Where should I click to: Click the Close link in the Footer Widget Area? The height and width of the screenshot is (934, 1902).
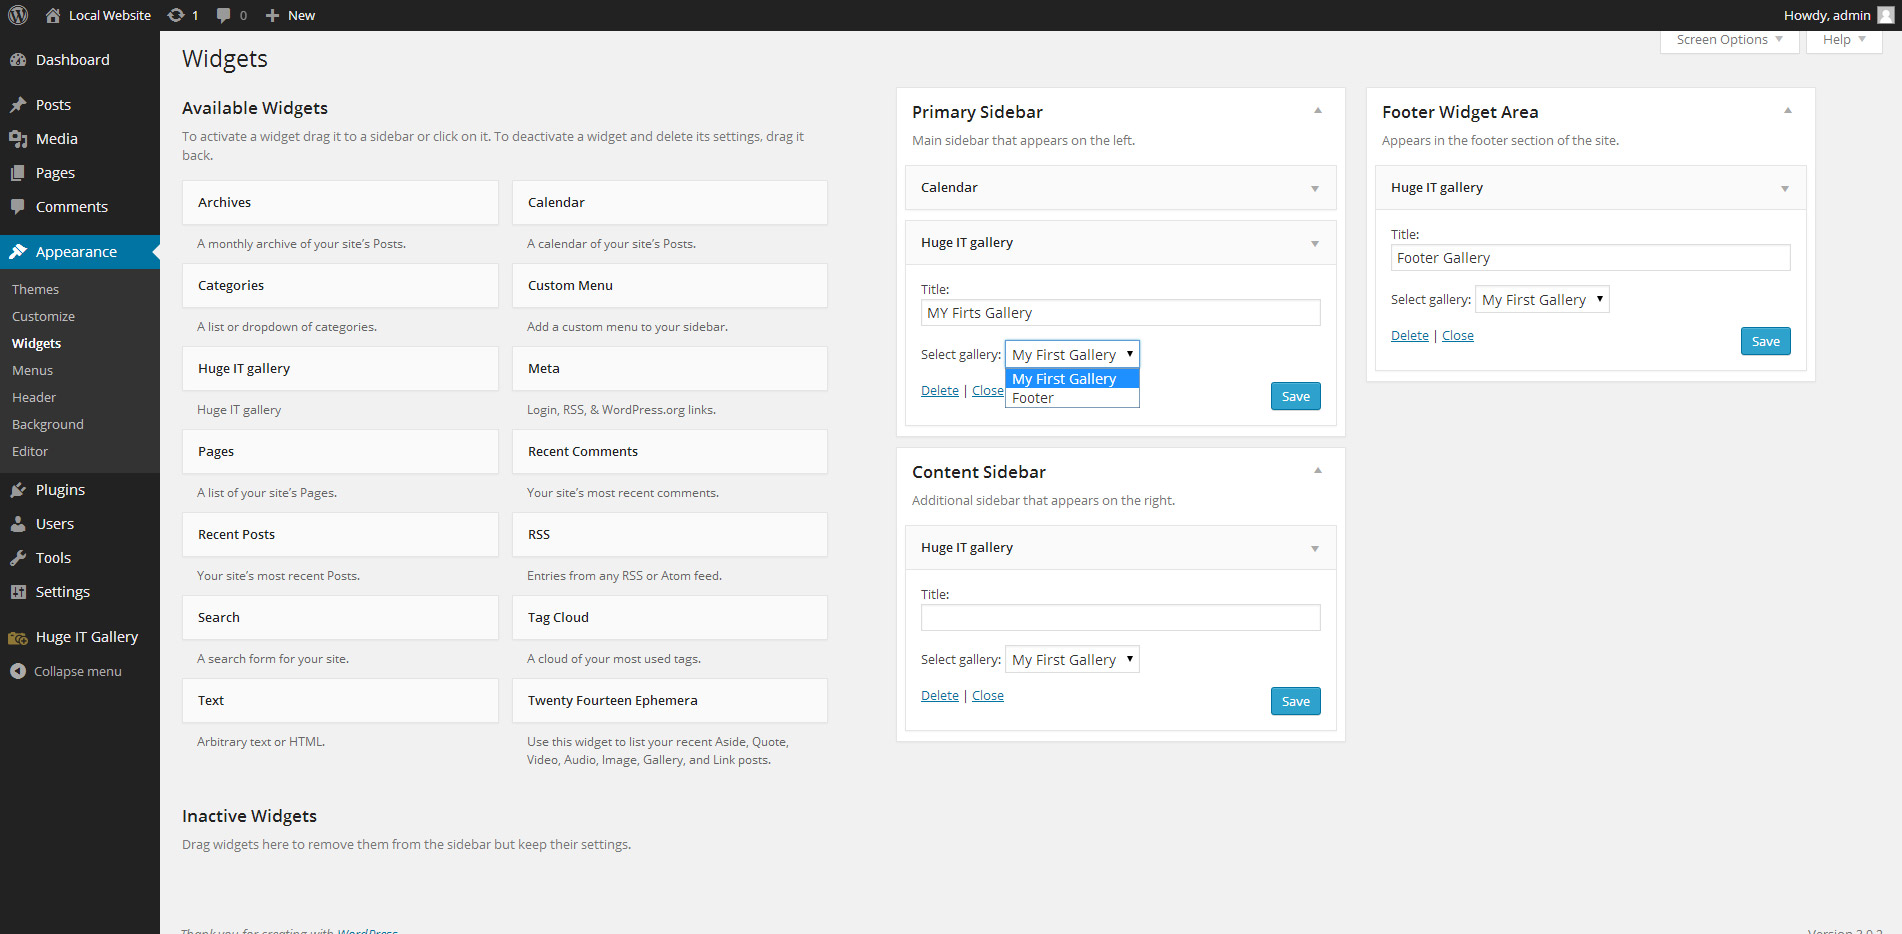click(1458, 335)
